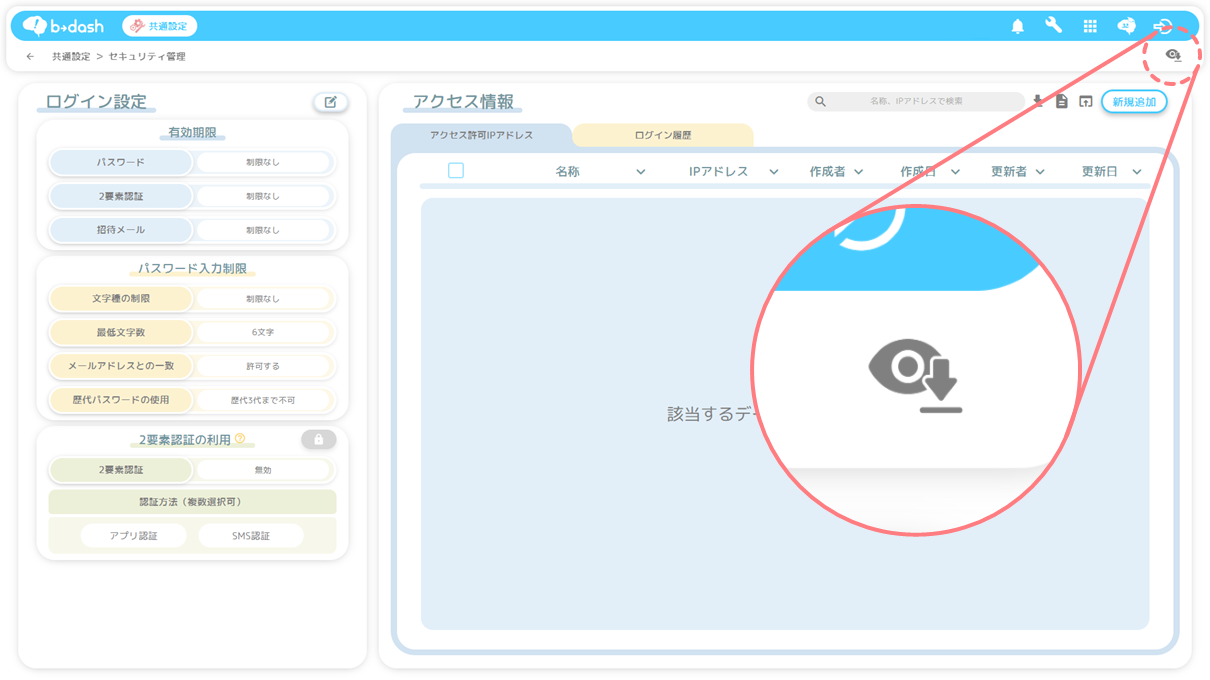1210x680 pixels.
Task: Open the wrench settings tool
Action: (x=1054, y=26)
